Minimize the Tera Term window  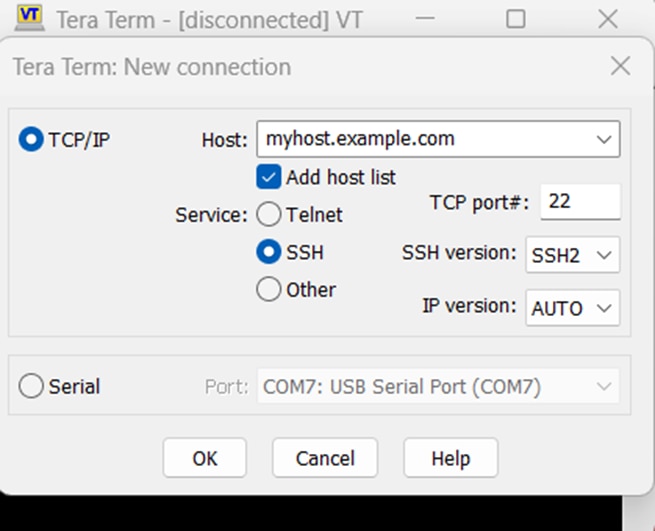pyautogui.click(x=425, y=18)
